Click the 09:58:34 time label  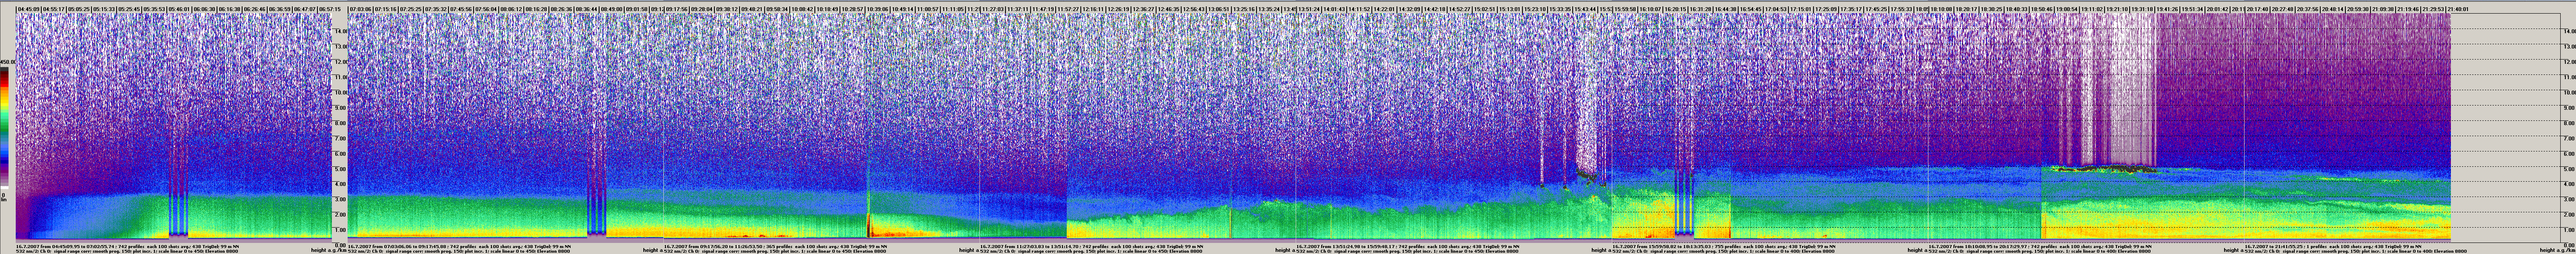pyautogui.click(x=778, y=9)
